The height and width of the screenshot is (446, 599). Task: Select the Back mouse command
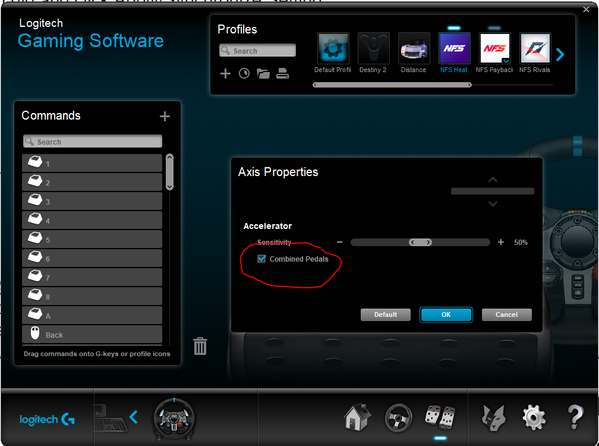tap(92, 334)
